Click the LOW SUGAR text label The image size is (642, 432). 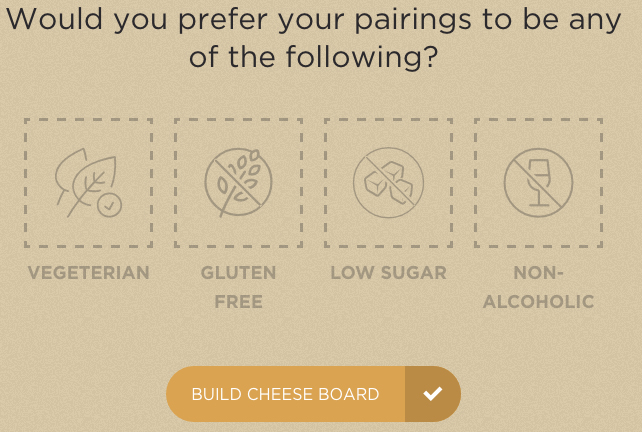click(x=388, y=273)
